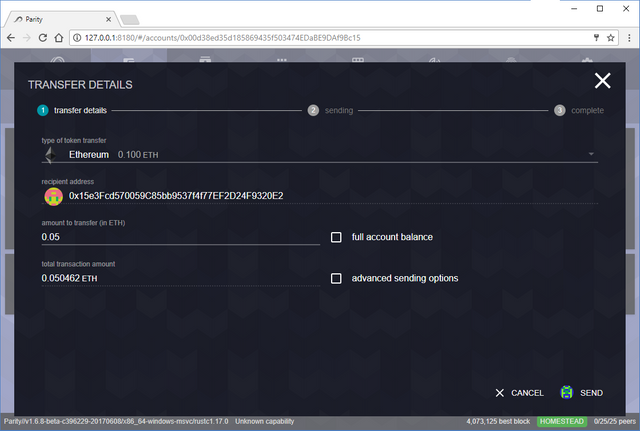The width and height of the screenshot is (640, 431).
Task: Click the Parity version string in status bar
Action: (116, 421)
